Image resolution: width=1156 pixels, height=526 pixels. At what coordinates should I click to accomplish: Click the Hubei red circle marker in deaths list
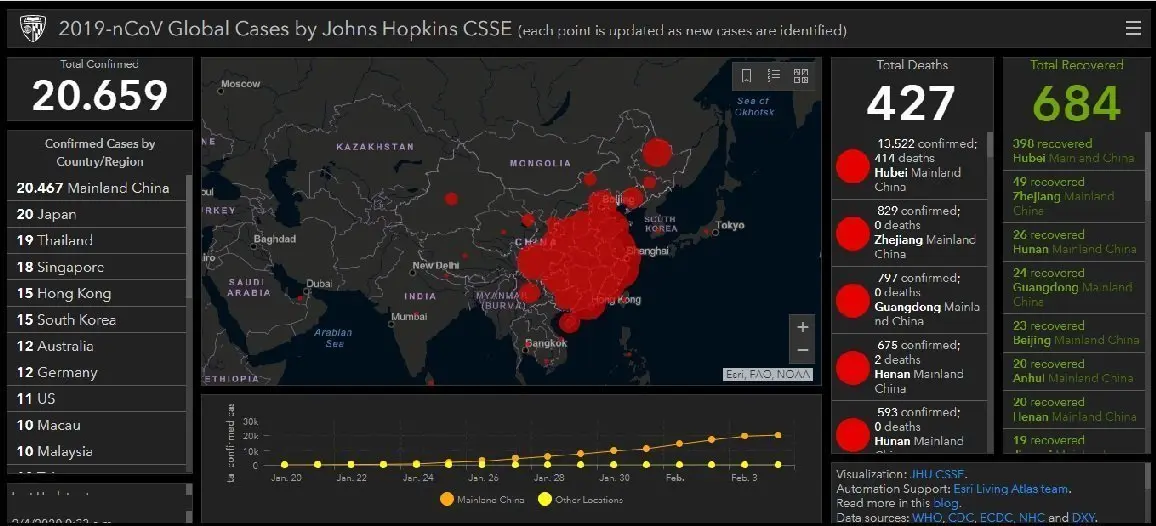(853, 166)
